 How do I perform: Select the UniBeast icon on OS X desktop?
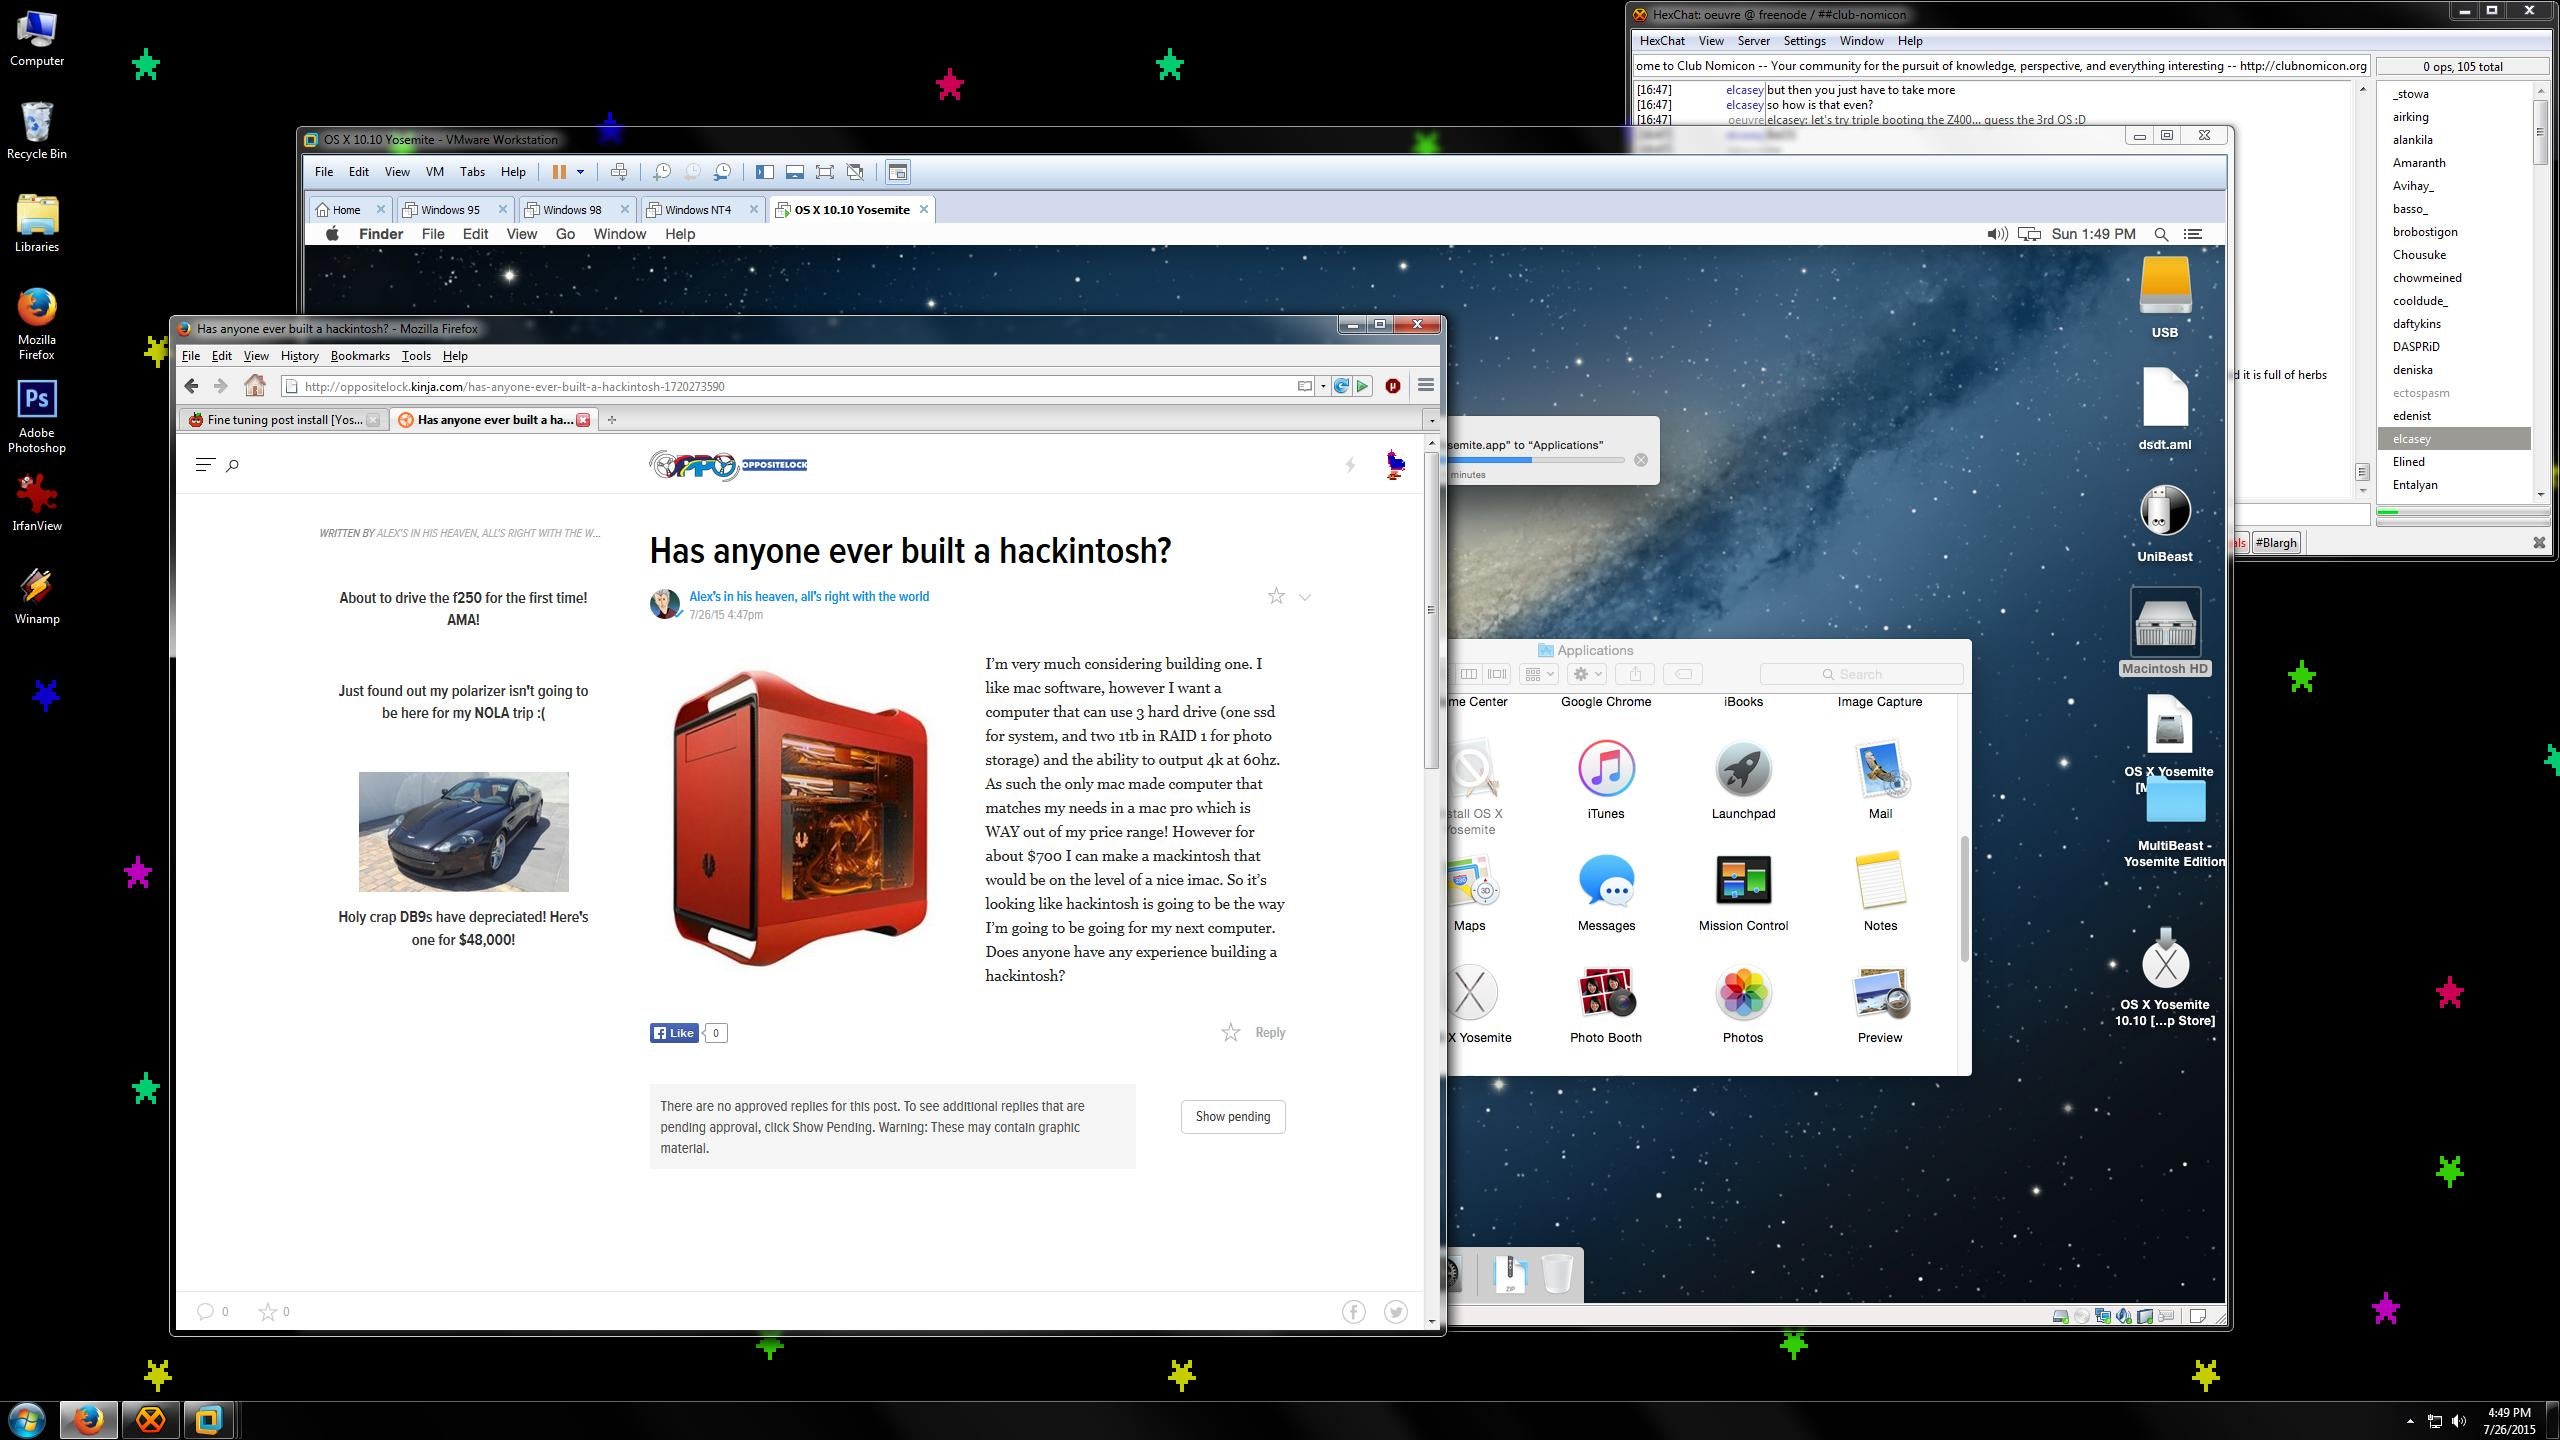coord(2165,522)
